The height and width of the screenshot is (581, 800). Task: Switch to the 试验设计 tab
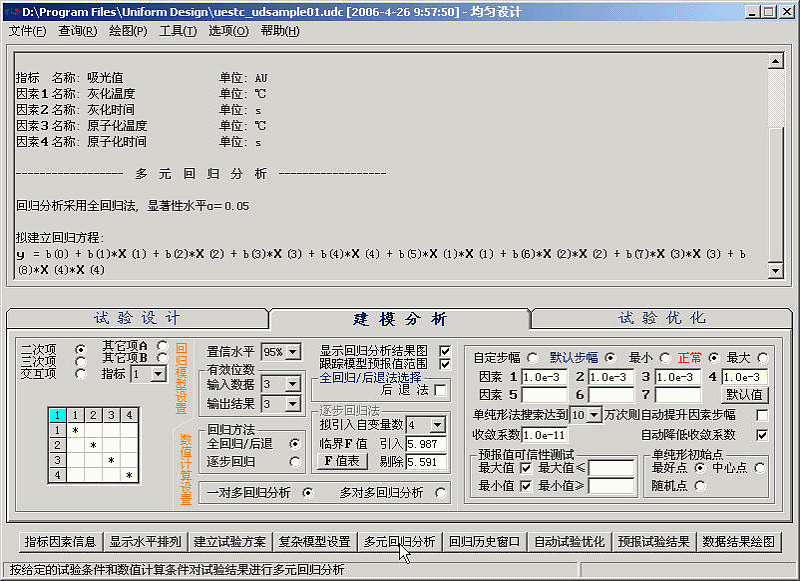pos(137,319)
